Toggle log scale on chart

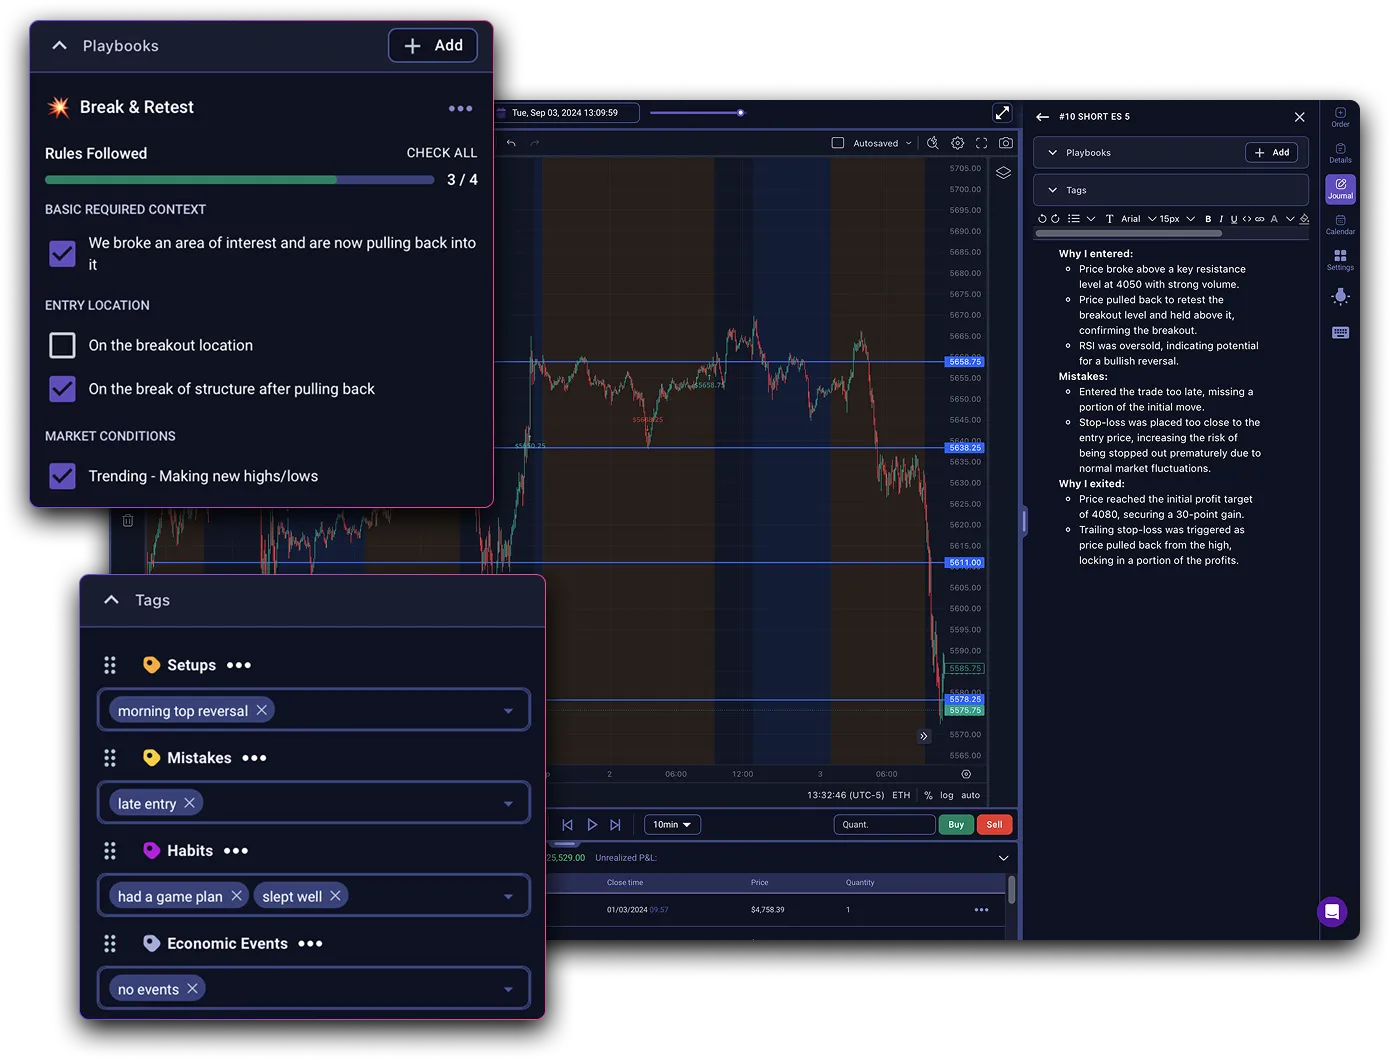[946, 796]
